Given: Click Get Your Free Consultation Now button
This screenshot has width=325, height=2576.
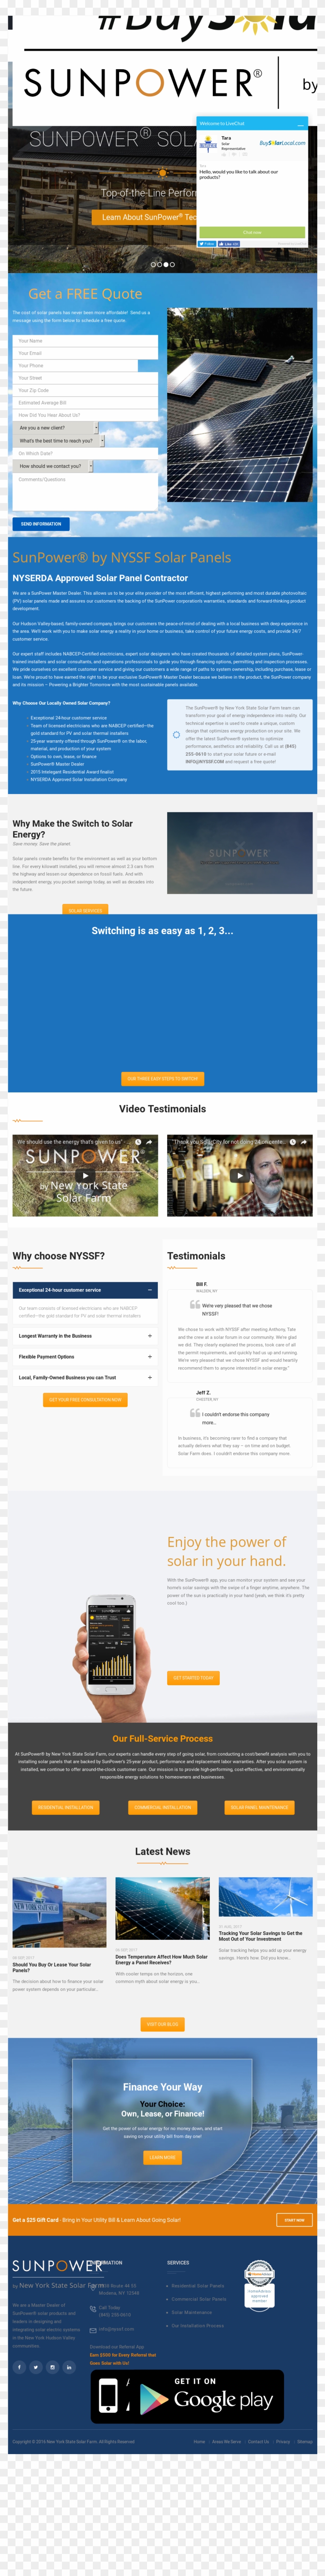Looking at the screenshot, I should (85, 1400).
